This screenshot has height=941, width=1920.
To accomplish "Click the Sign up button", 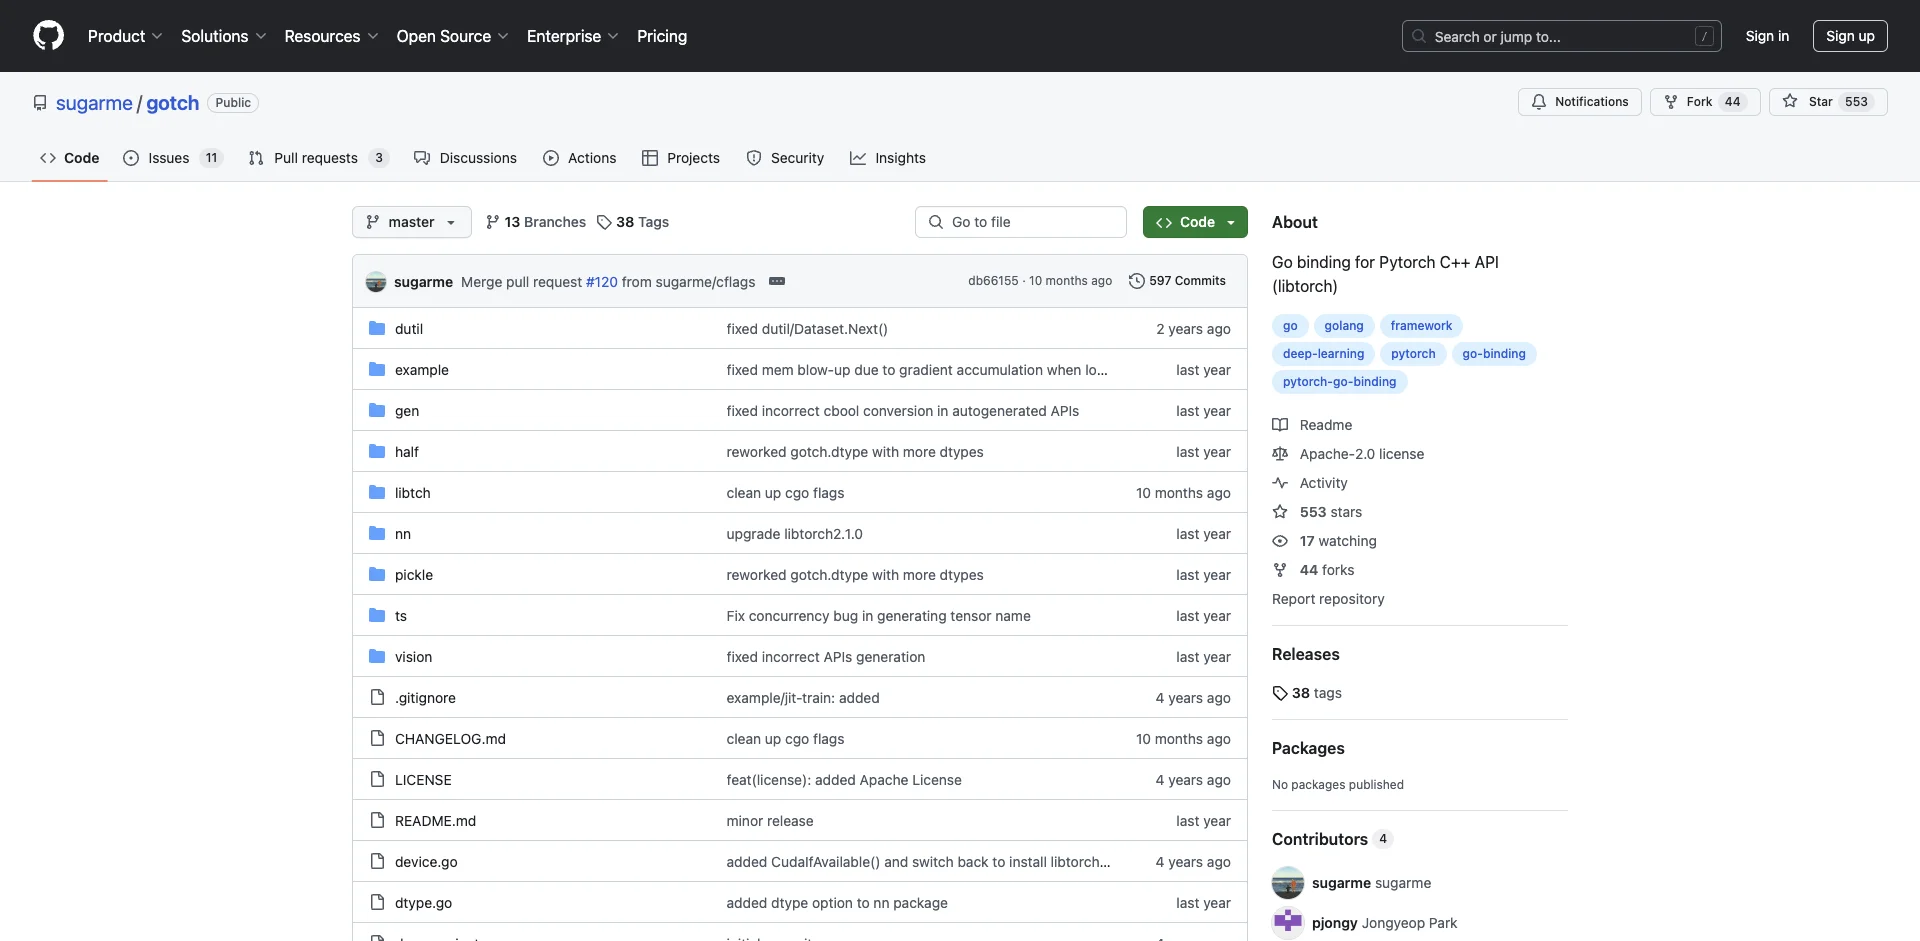I will pos(1850,36).
